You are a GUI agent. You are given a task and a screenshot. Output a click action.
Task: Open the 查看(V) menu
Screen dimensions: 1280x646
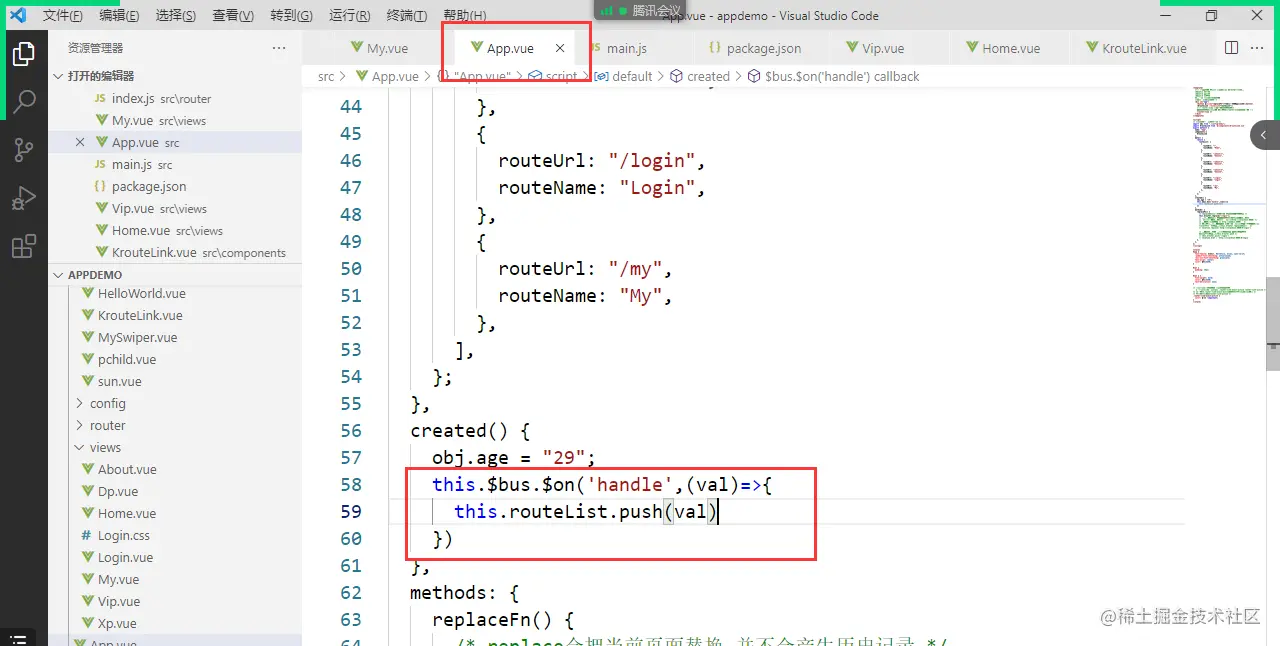pyautogui.click(x=233, y=16)
